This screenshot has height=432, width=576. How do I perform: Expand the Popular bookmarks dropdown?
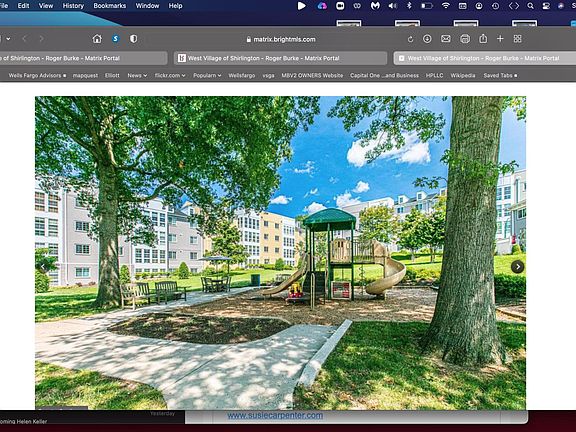pyautogui.click(x=207, y=75)
